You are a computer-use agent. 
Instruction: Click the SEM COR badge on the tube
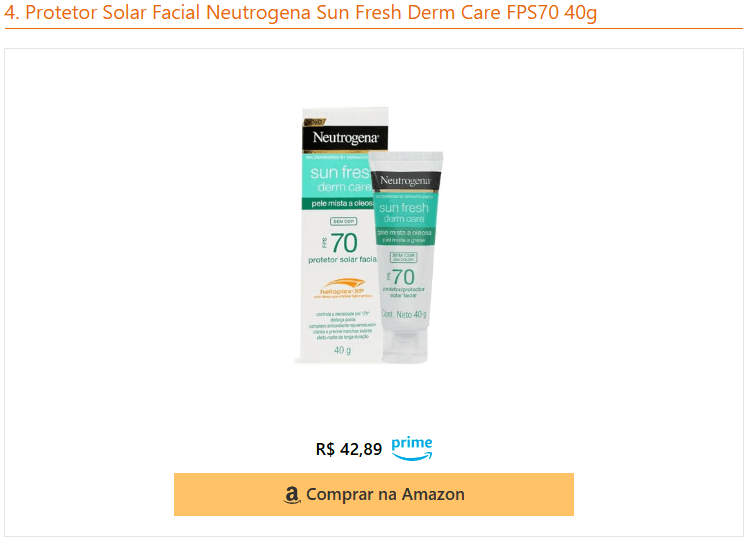tap(404, 257)
